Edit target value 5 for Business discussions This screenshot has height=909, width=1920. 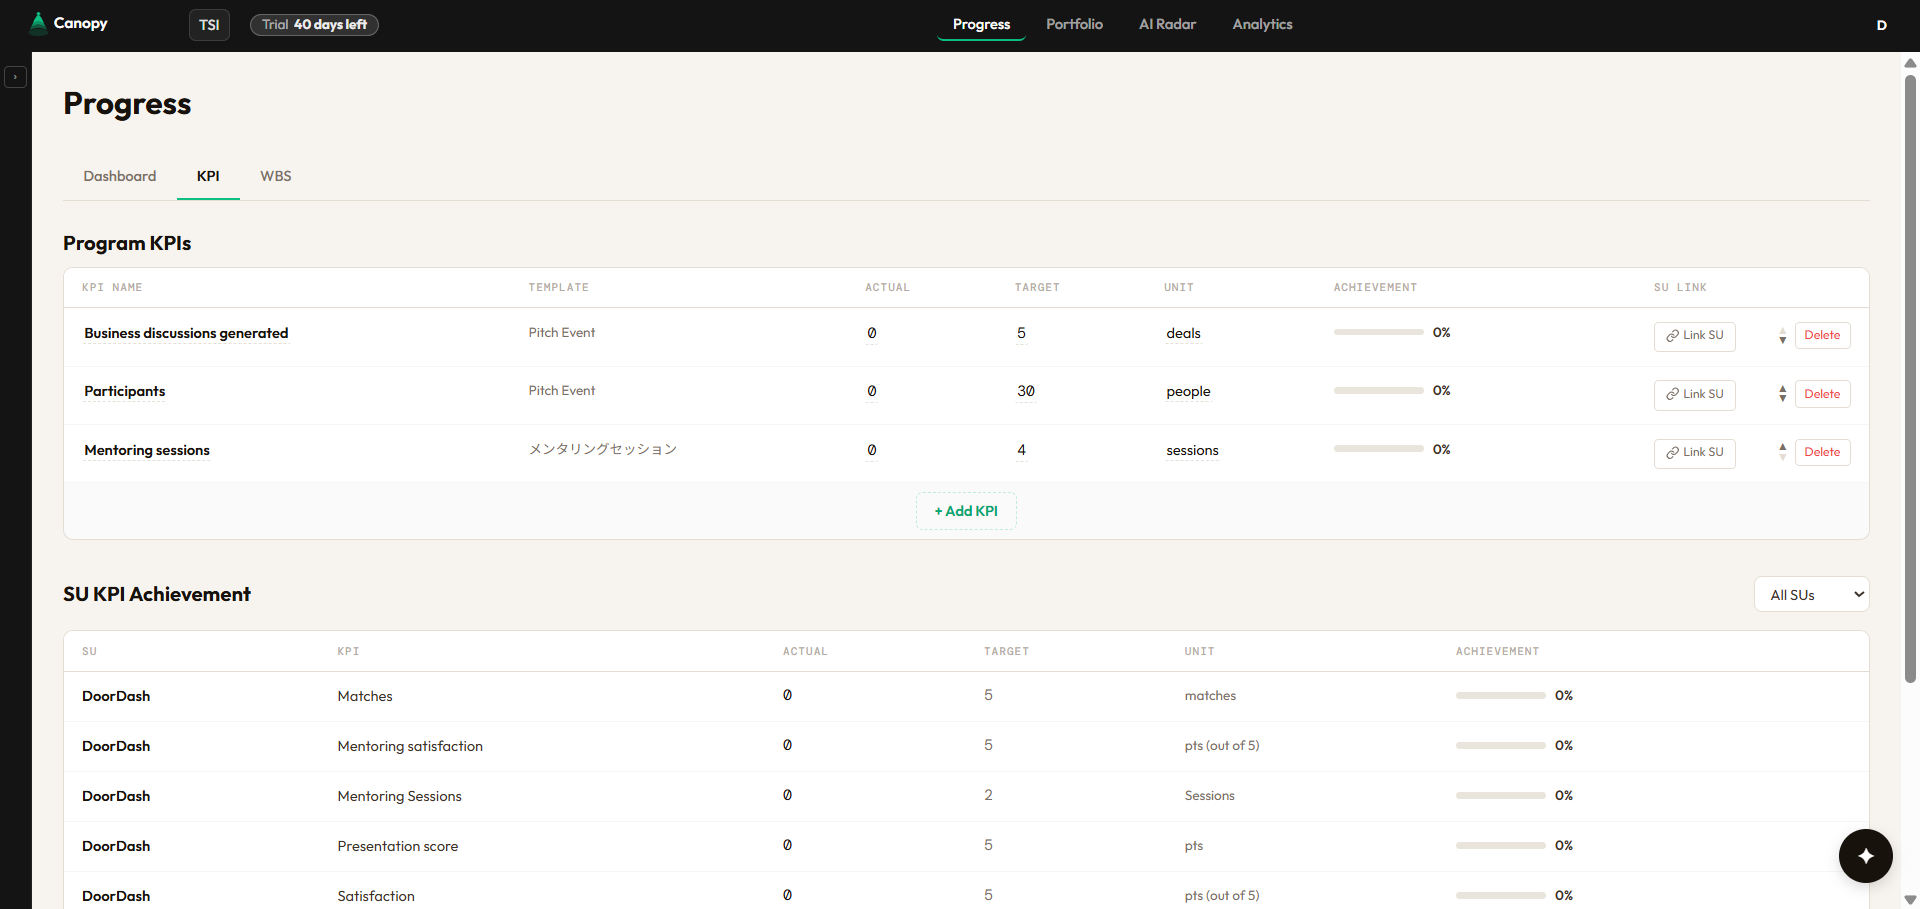click(1021, 334)
